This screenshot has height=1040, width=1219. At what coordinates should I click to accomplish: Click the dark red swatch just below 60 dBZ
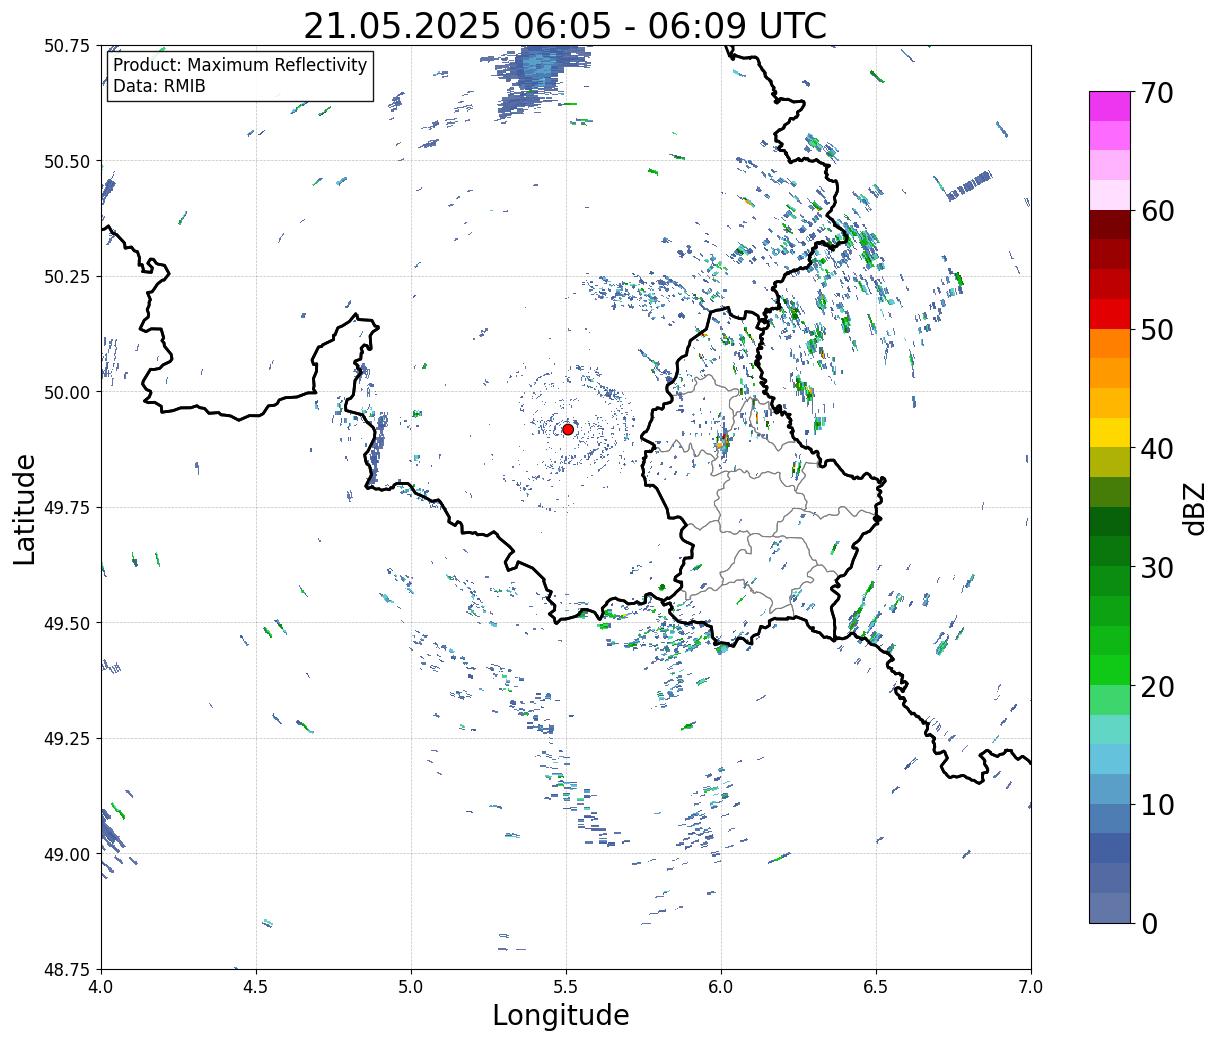click(x=1110, y=224)
